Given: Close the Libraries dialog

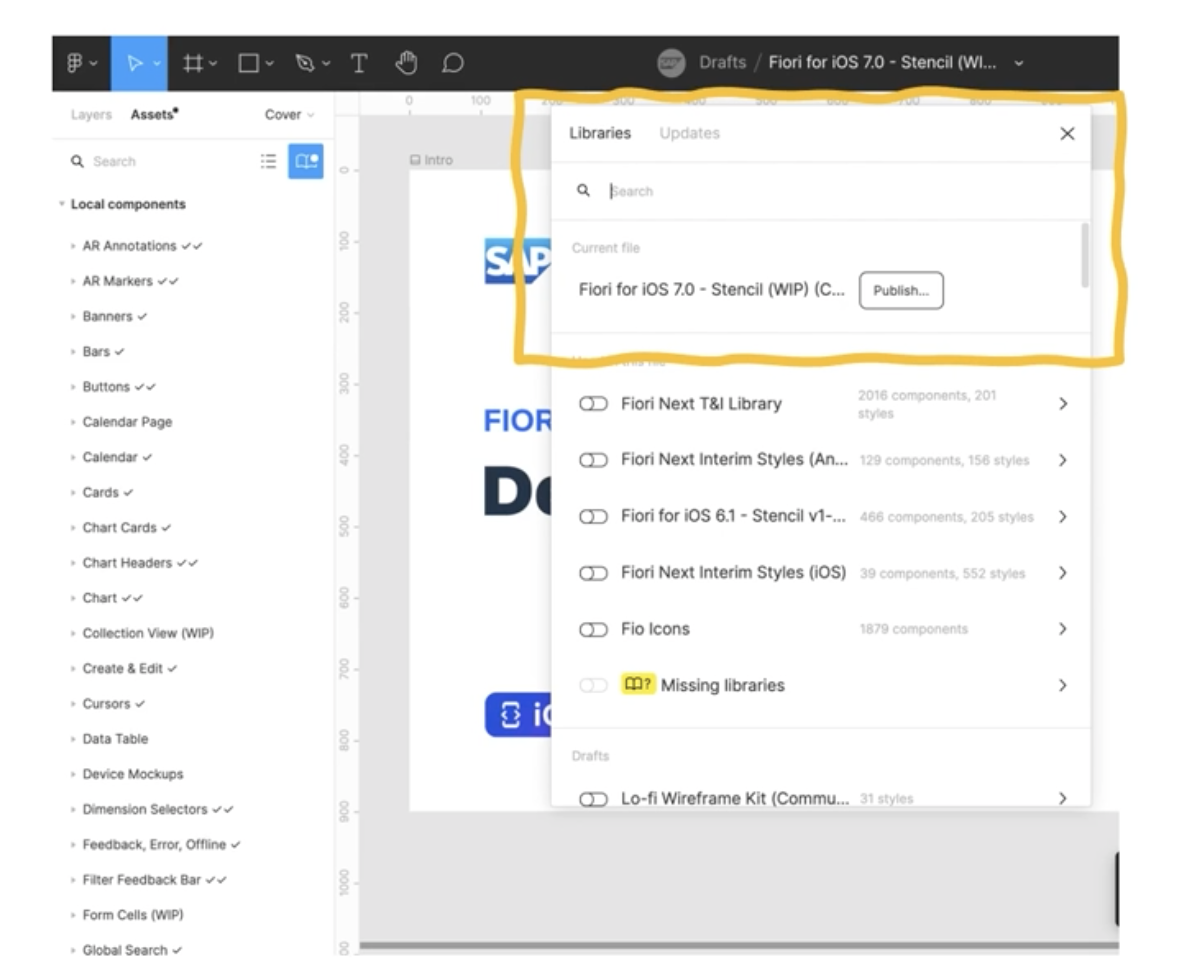Looking at the screenshot, I should [1067, 133].
